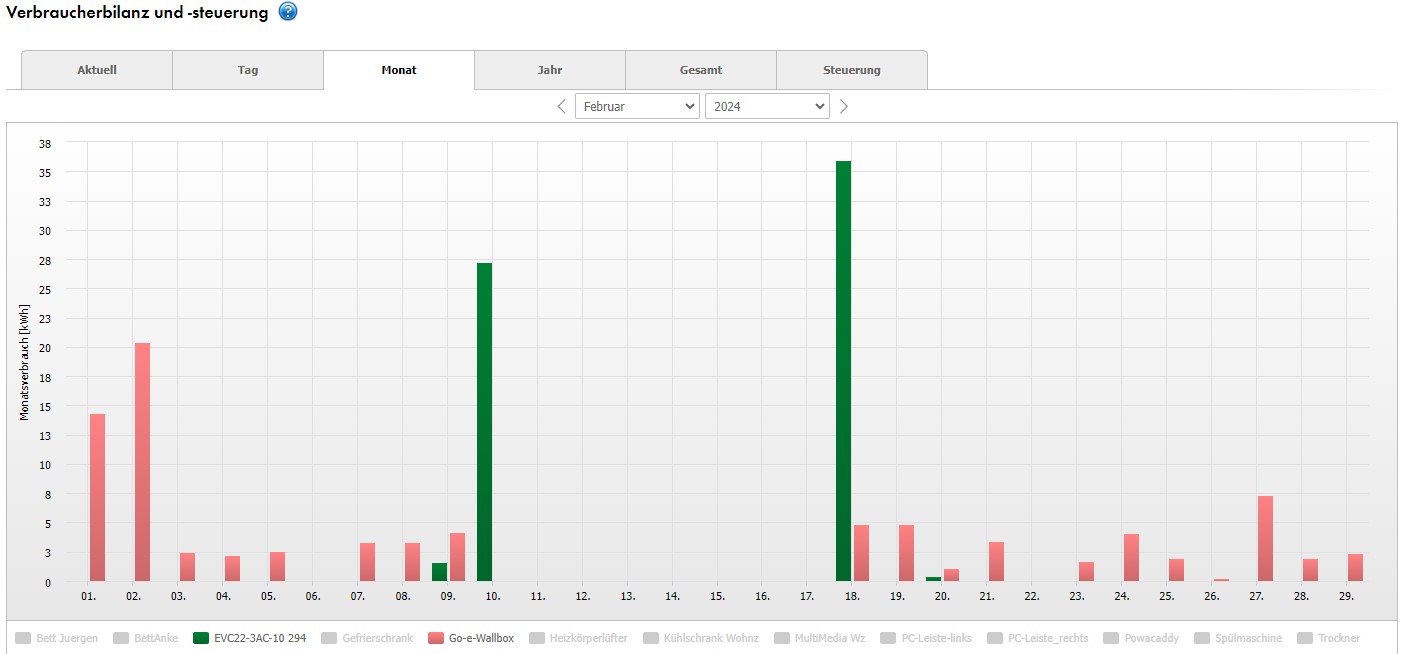Click the "18." day label on the x-axis
Image resolution: width=1406 pixels, height=654 pixels.
tap(852, 596)
